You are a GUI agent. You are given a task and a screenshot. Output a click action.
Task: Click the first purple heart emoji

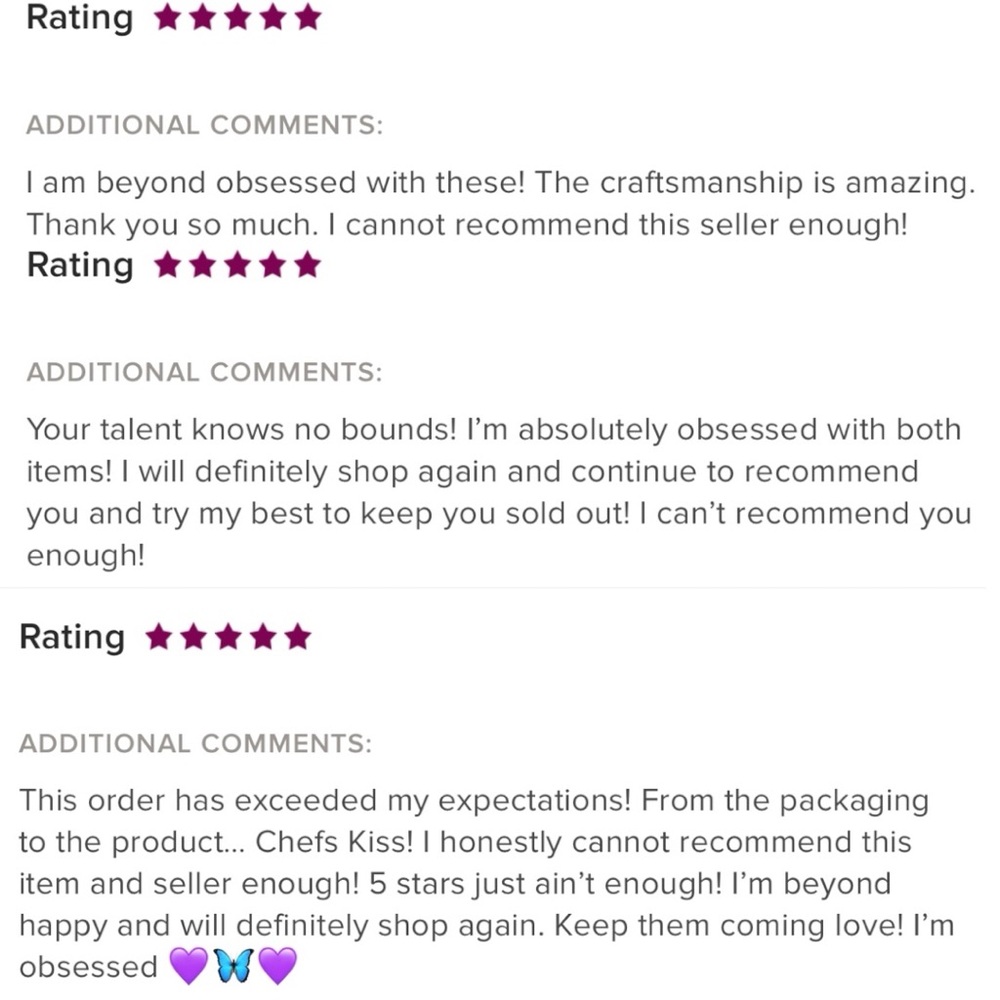(189, 966)
